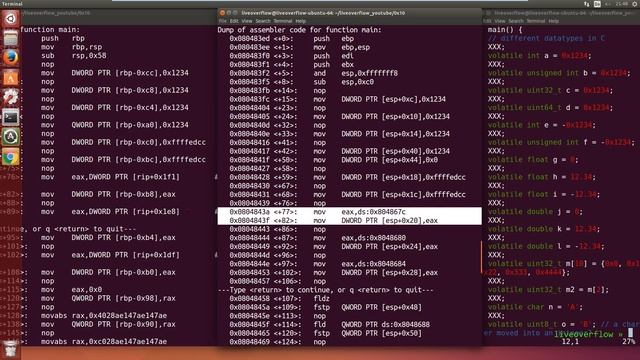
Task: Click 'main() {' in right editor window
Action: click(504, 30)
